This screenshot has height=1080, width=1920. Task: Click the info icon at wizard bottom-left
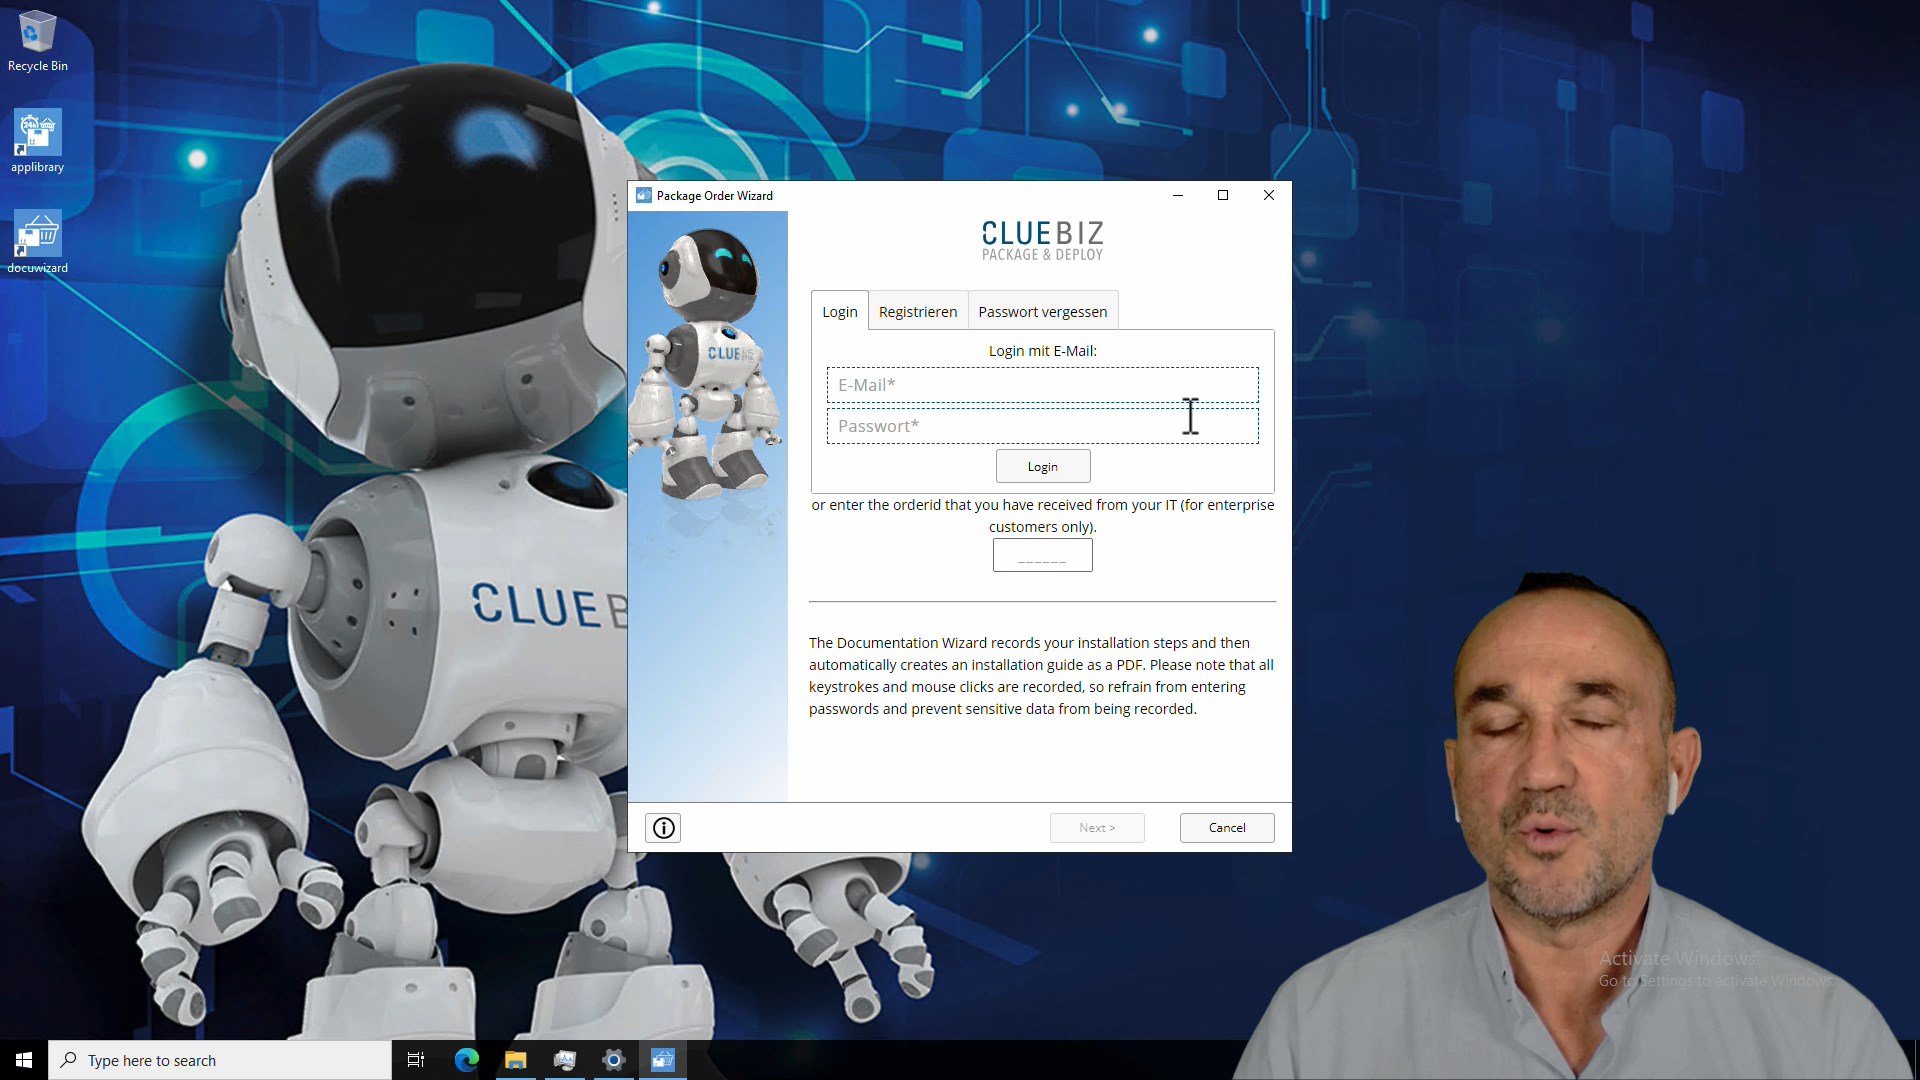663,828
